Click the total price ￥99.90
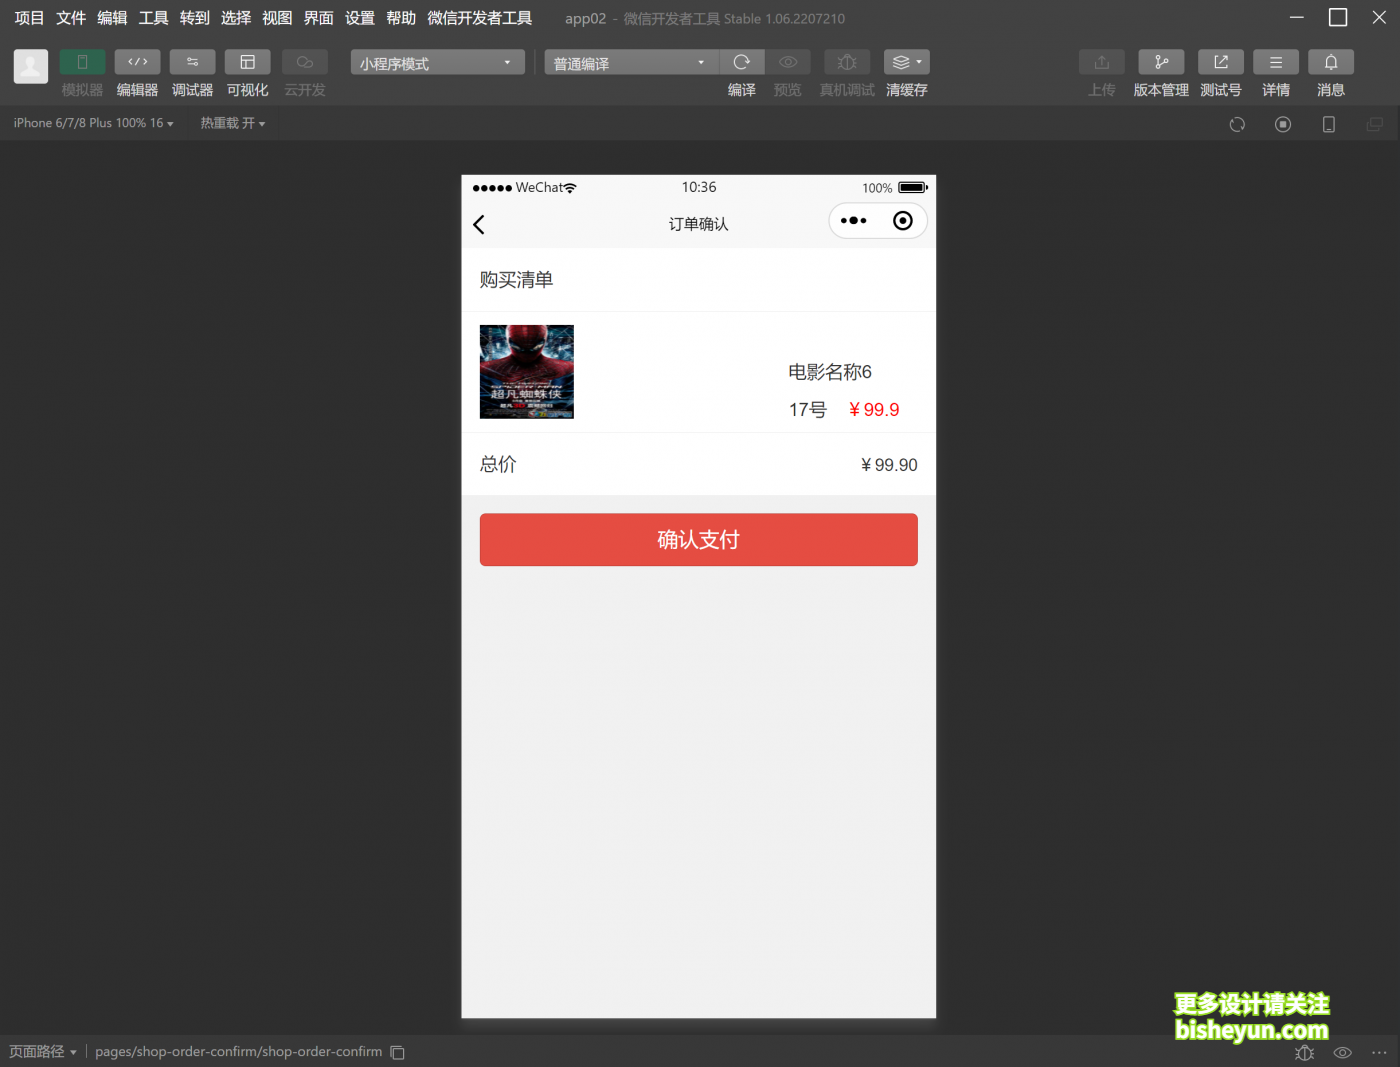Image resolution: width=1400 pixels, height=1067 pixels. tap(889, 465)
